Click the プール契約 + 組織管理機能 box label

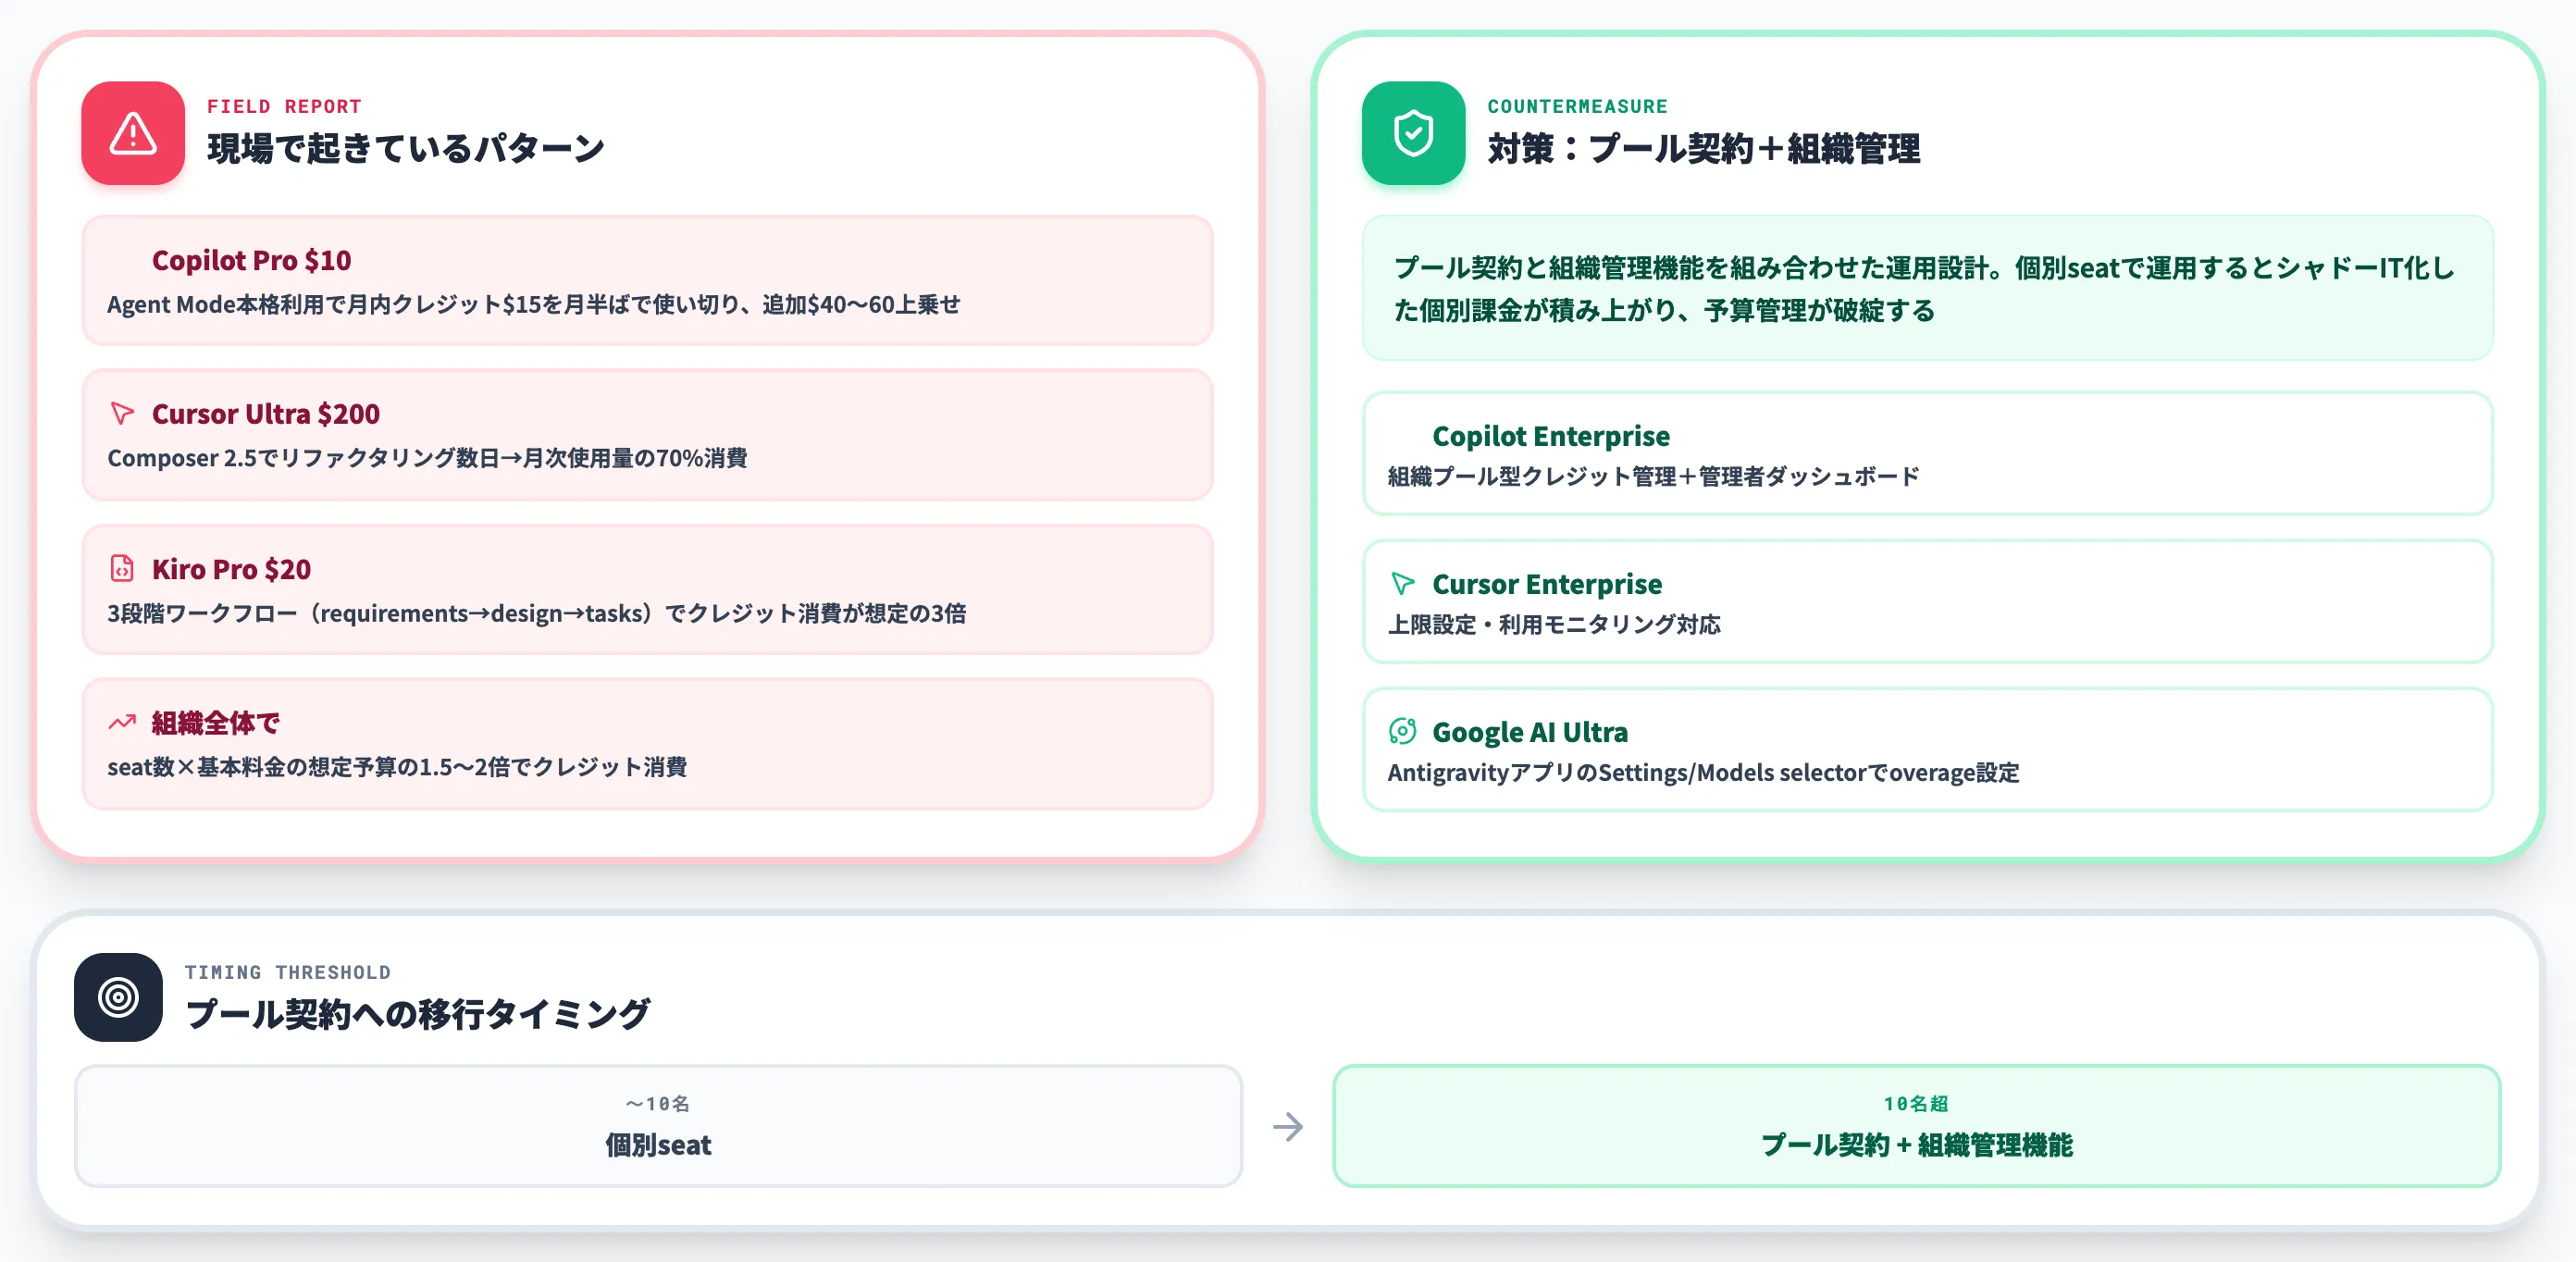point(1916,1145)
